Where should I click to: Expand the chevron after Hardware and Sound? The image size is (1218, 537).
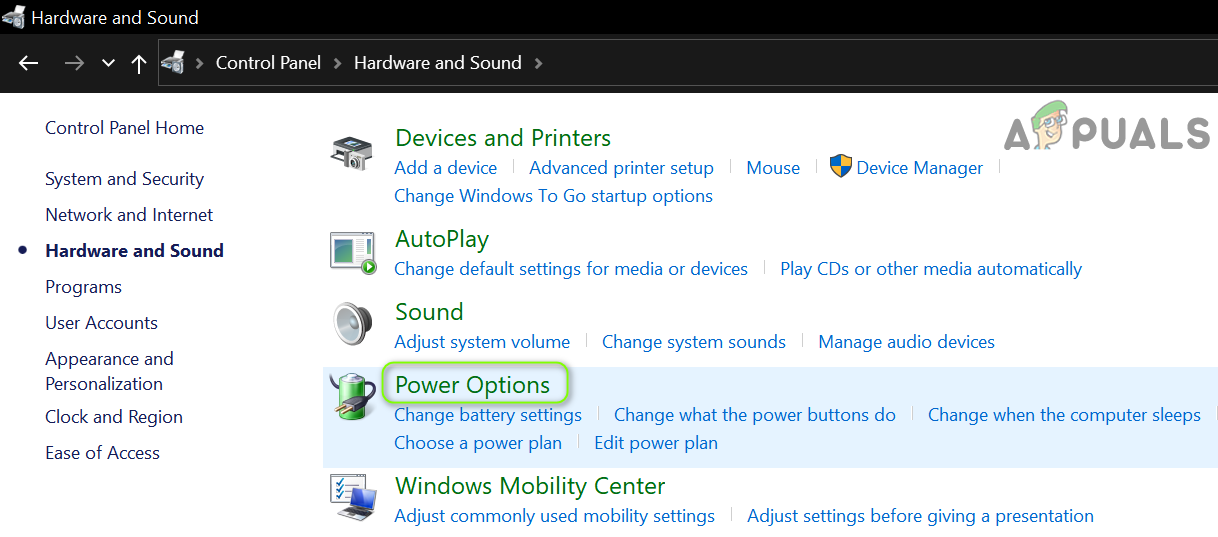pos(539,63)
